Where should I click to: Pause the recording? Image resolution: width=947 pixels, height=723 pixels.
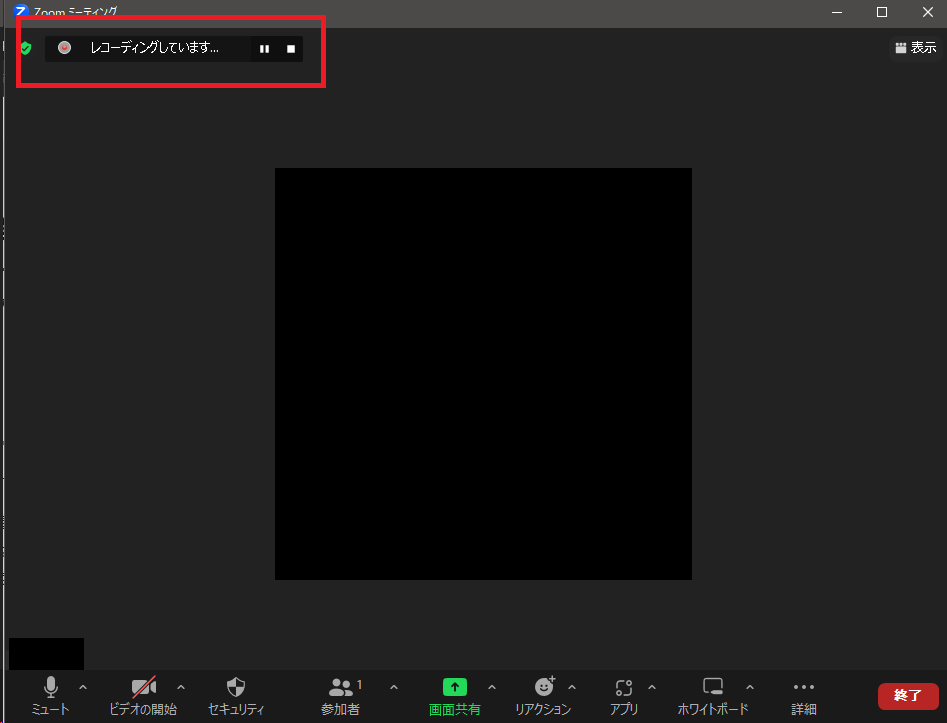coord(264,48)
